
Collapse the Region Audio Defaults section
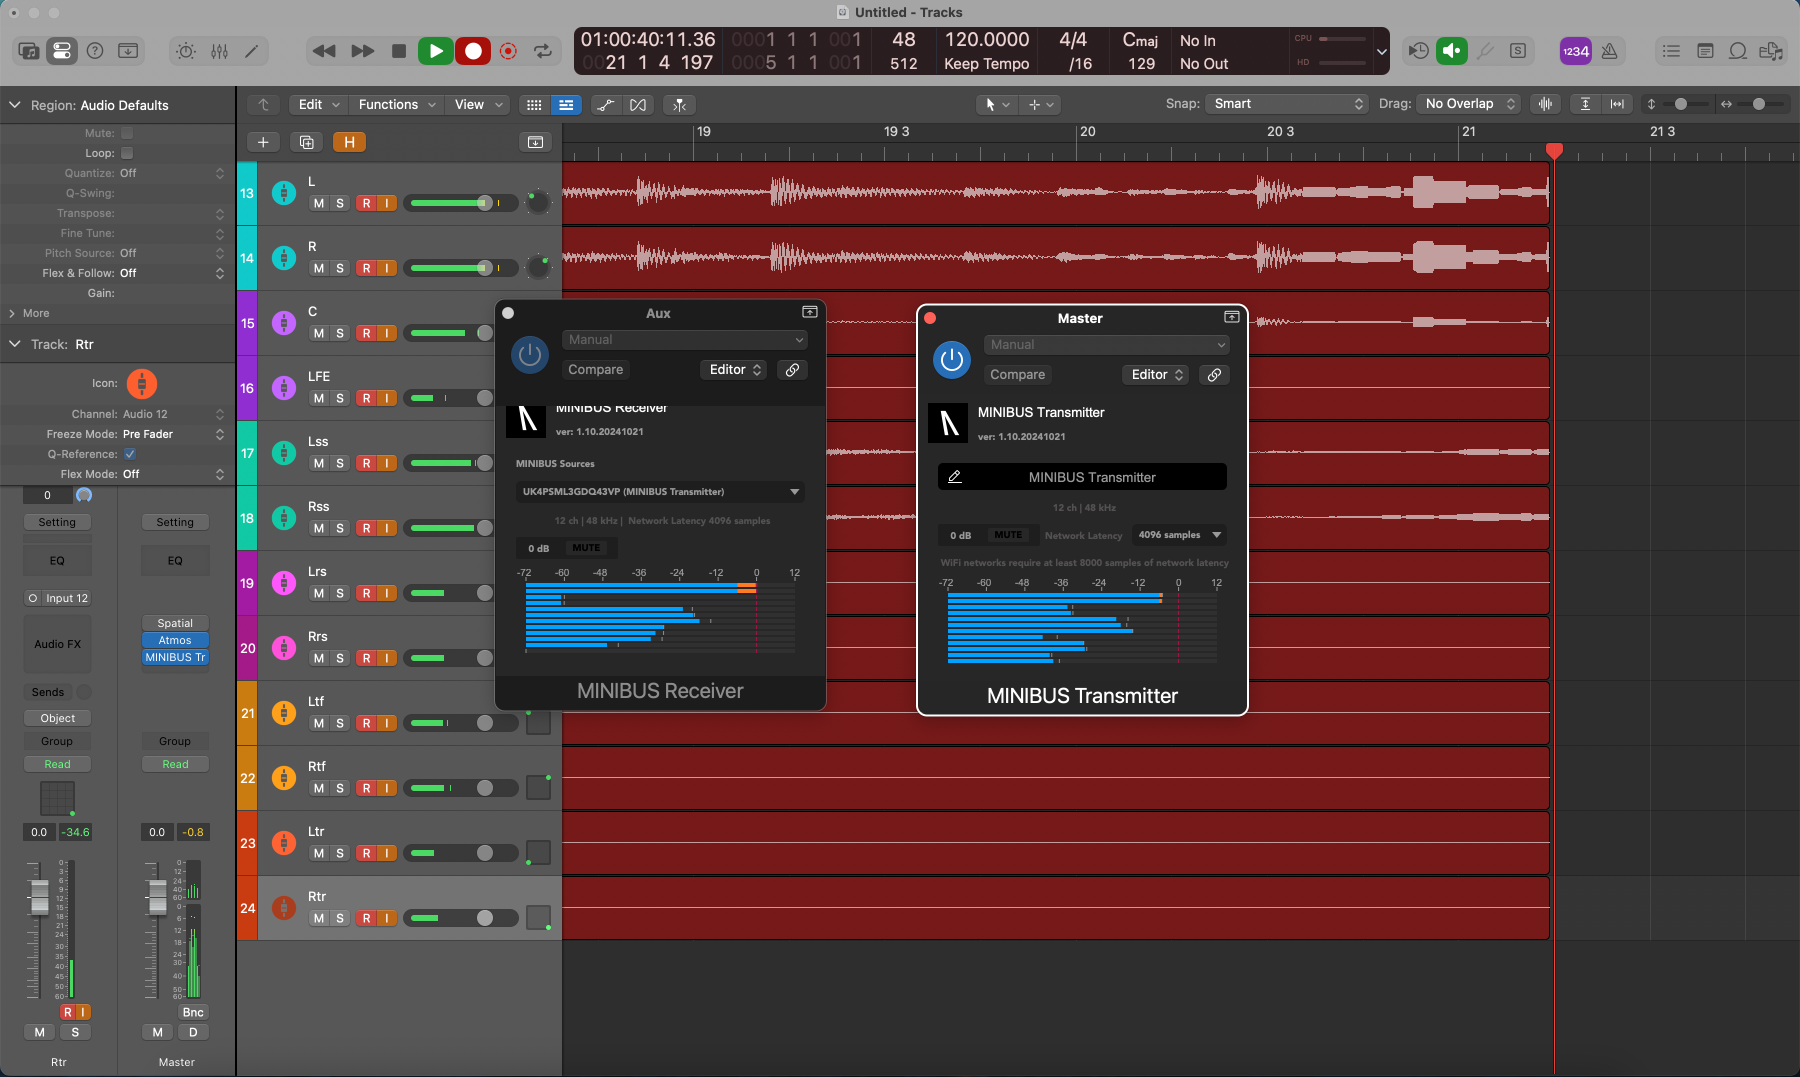(x=15, y=105)
